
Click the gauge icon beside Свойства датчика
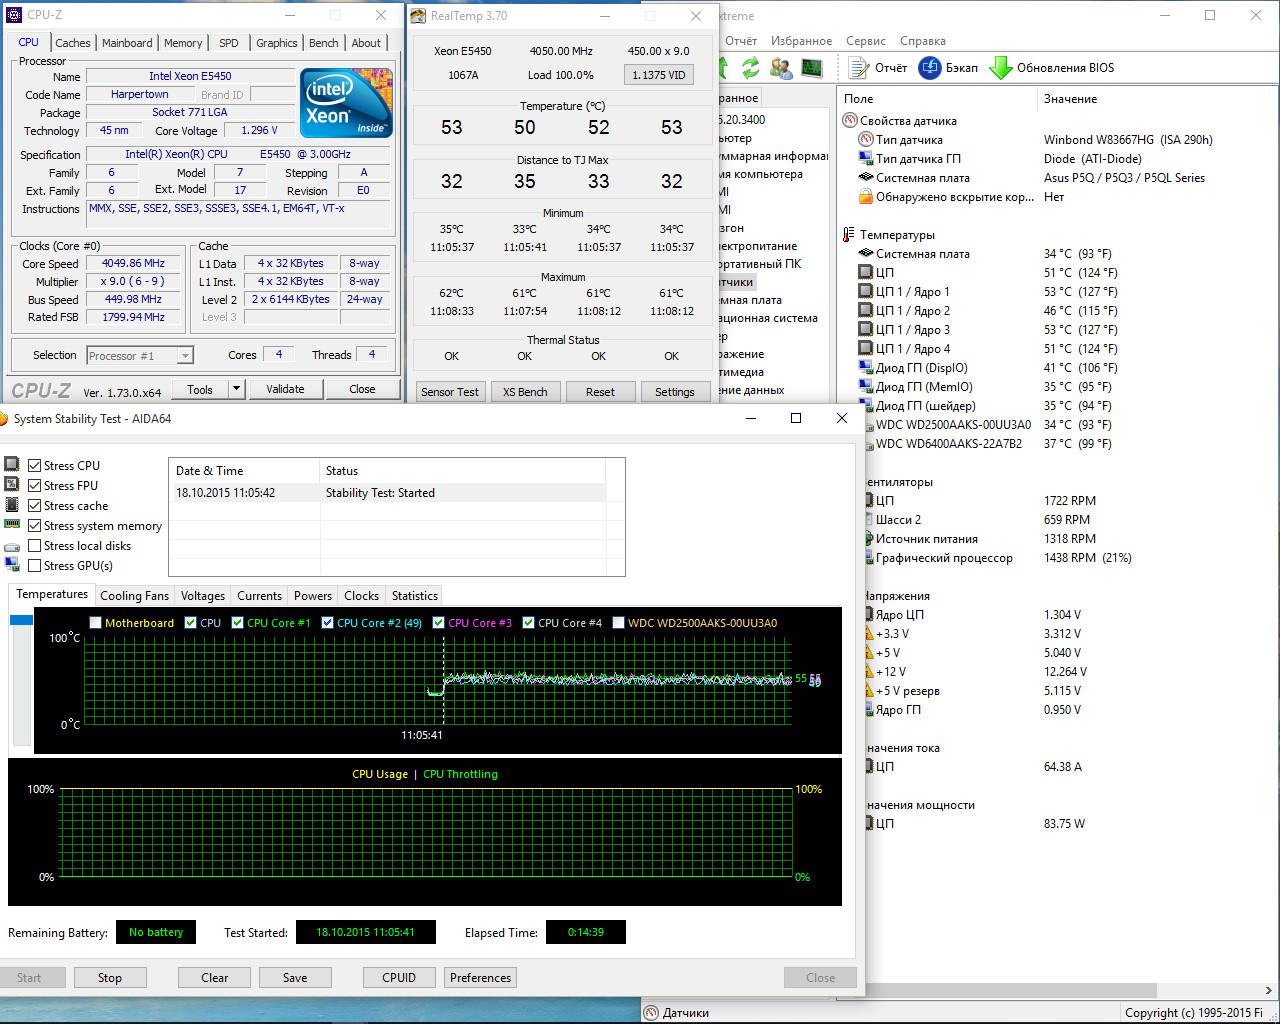[850, 121]
